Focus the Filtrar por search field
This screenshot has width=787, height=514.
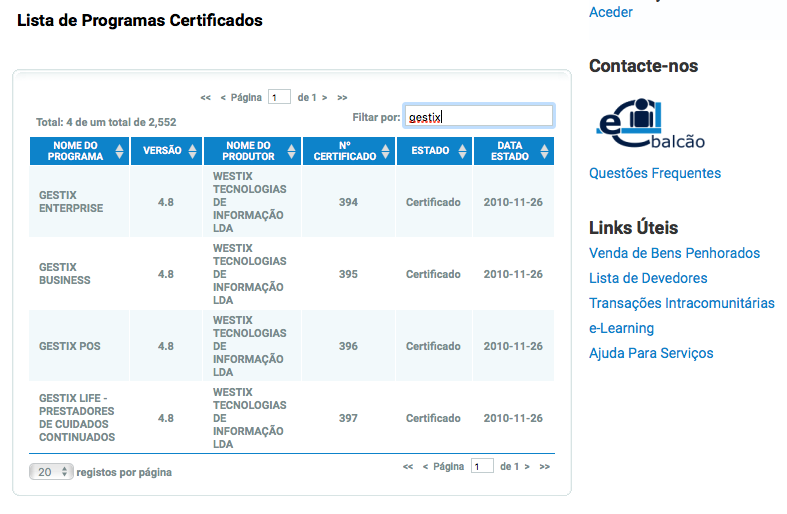click(479, 116)
